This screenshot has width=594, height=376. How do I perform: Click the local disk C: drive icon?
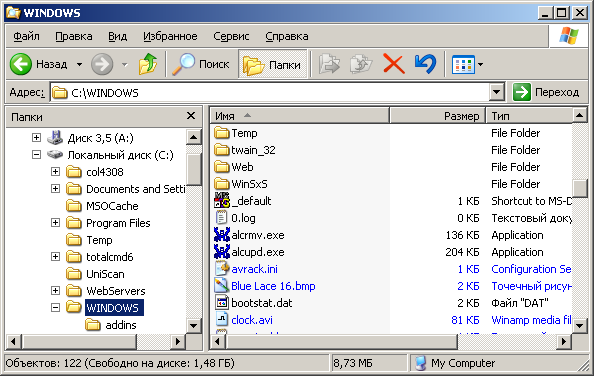55,154
